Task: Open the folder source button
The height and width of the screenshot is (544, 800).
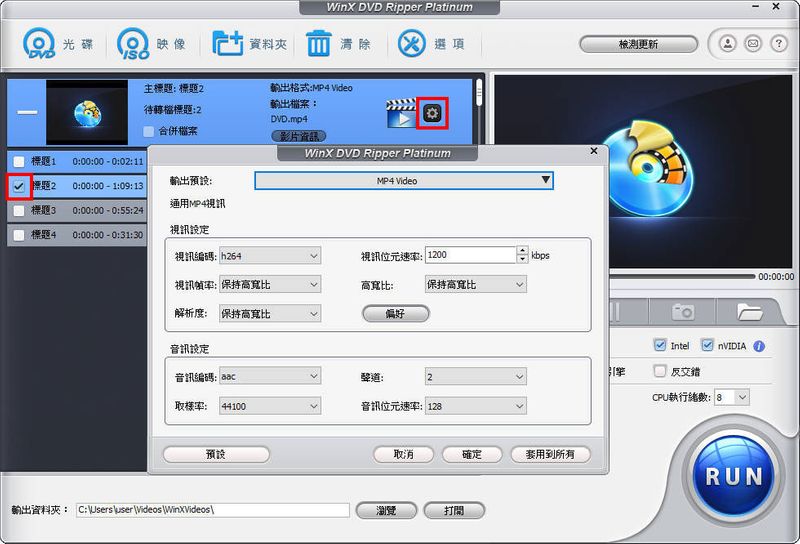Action: (249, 44)
